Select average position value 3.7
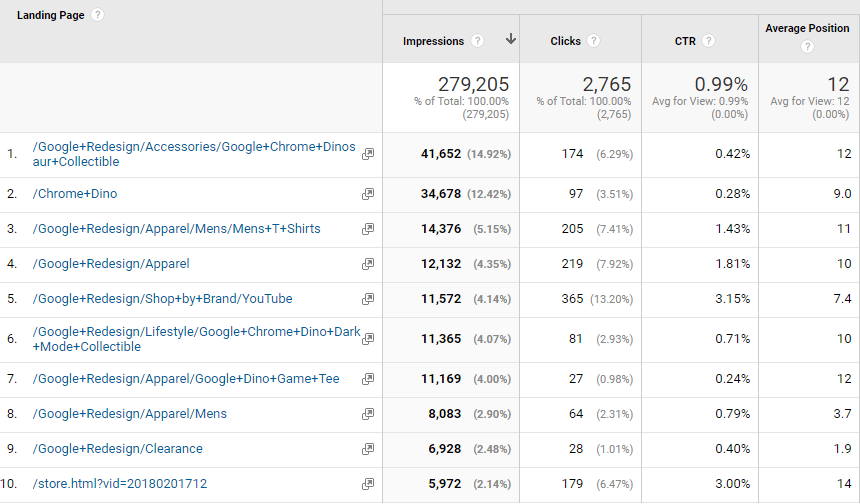The image size is (860, 504). 842,414
